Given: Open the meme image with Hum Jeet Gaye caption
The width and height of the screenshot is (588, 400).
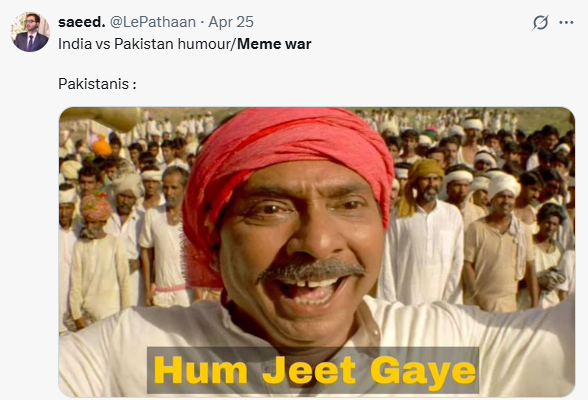Looking at the screenshot, I should pyautogui.click(x=317, y=252).
